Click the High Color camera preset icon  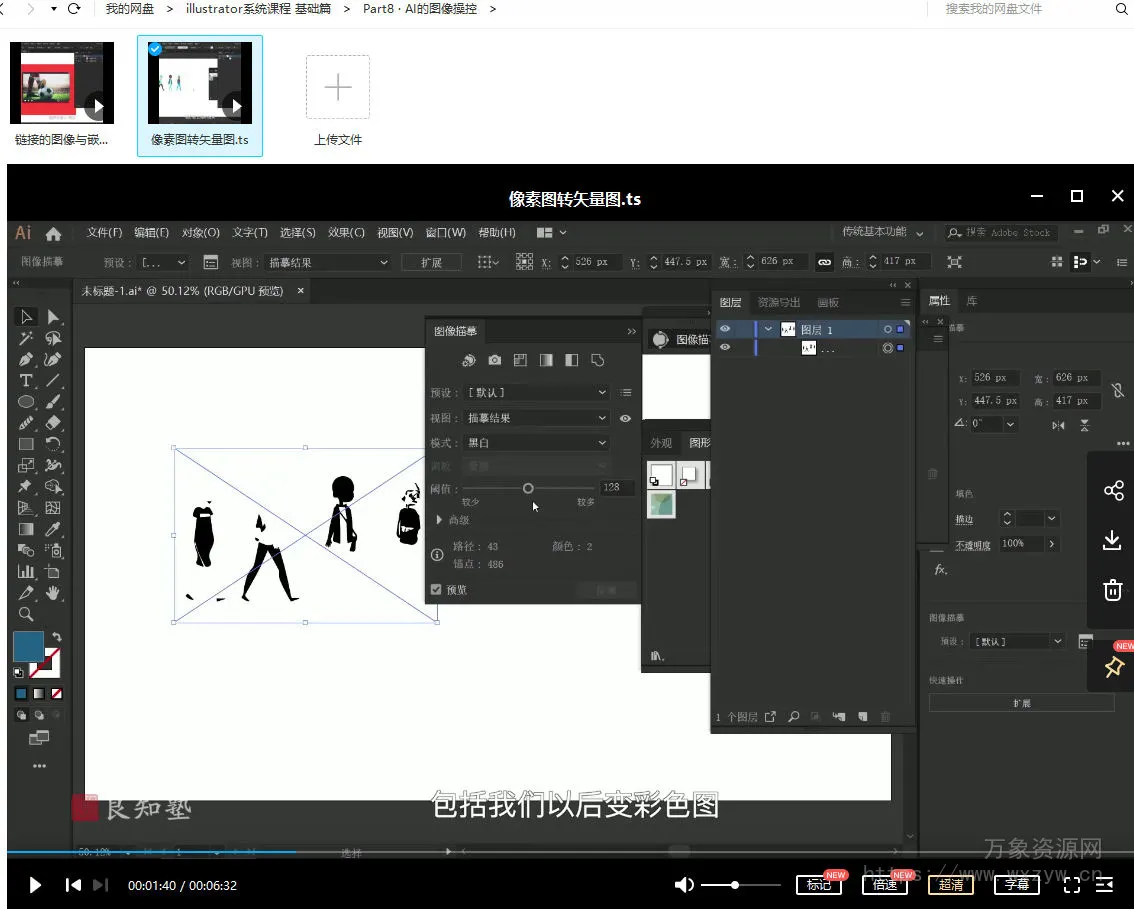(494, 360)
